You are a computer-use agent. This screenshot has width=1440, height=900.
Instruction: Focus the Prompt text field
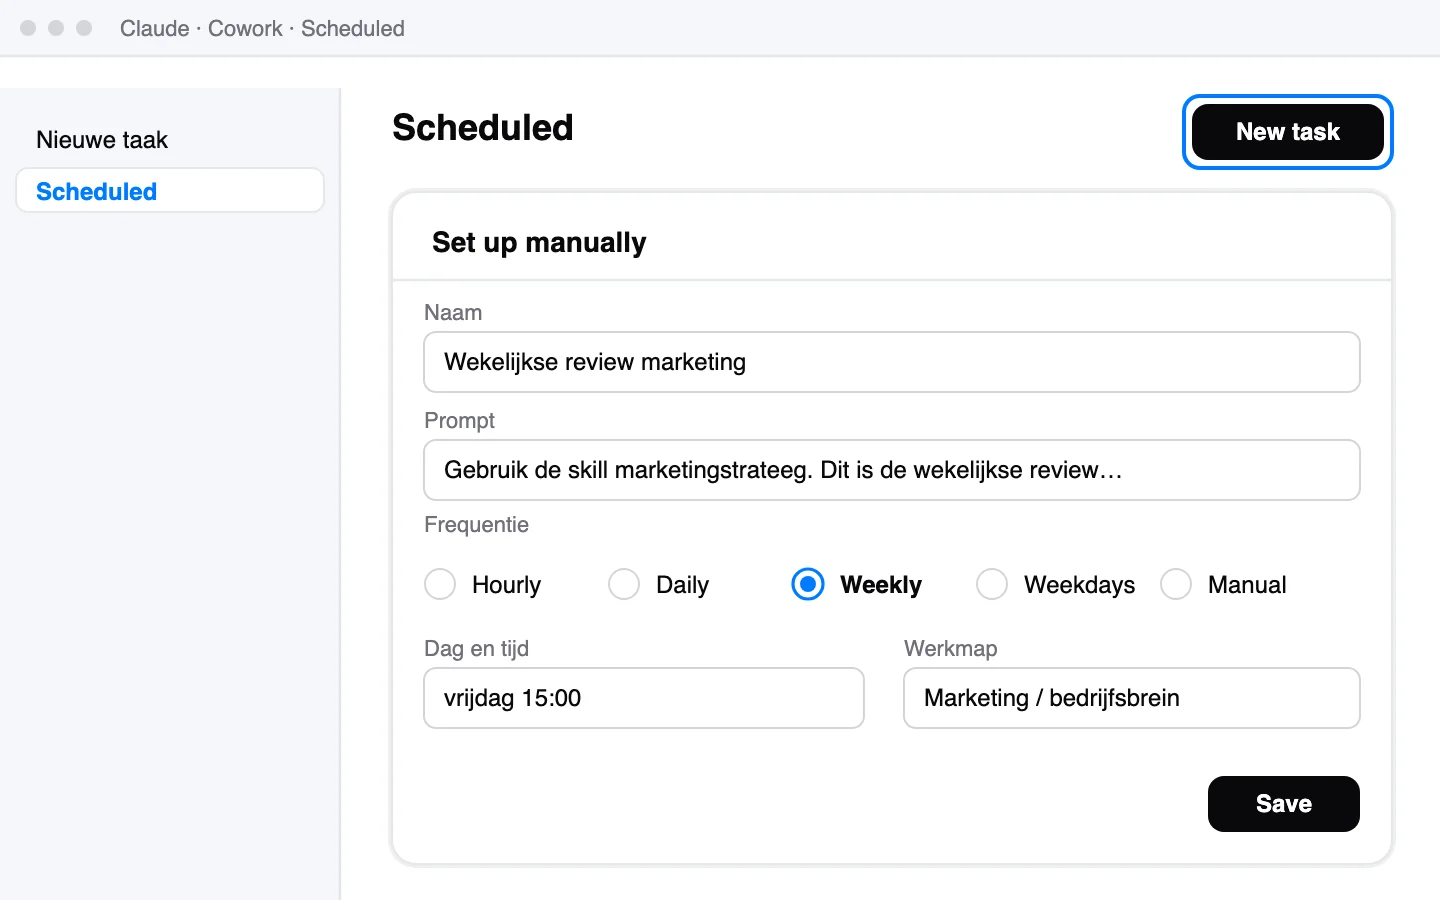click(x=892, y=470)
